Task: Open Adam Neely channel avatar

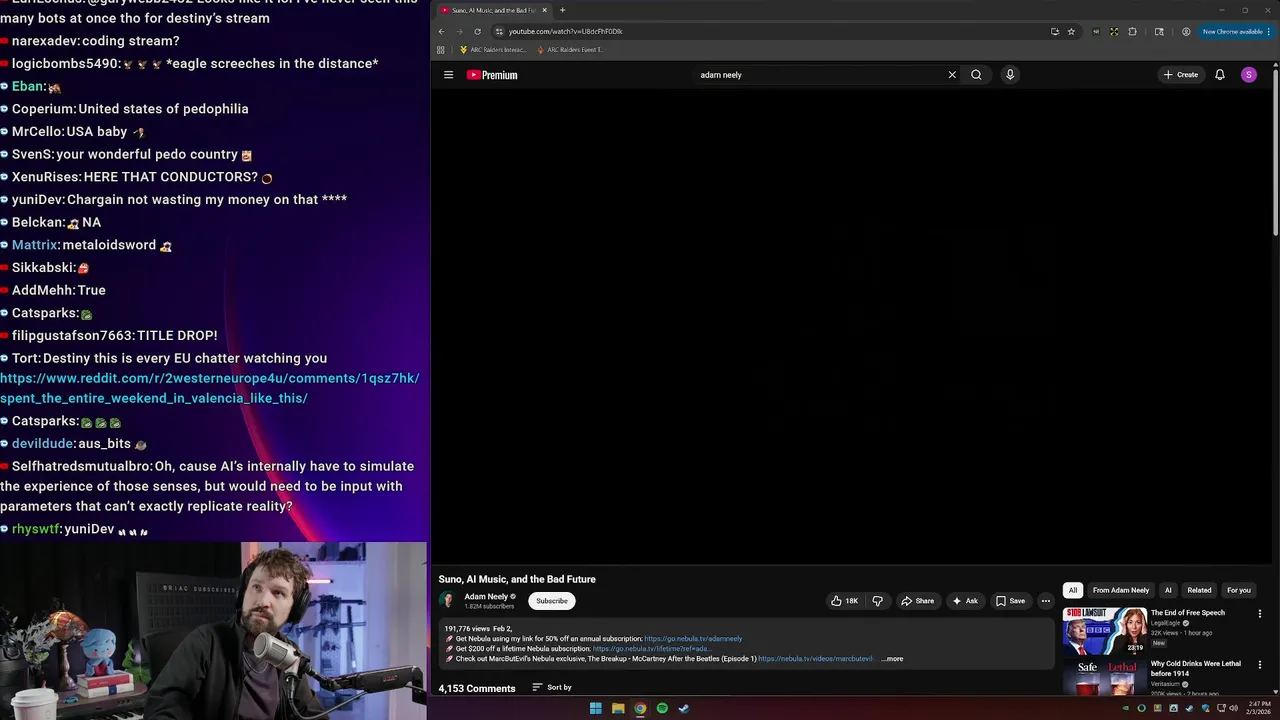Action: [x=447, y=601]
